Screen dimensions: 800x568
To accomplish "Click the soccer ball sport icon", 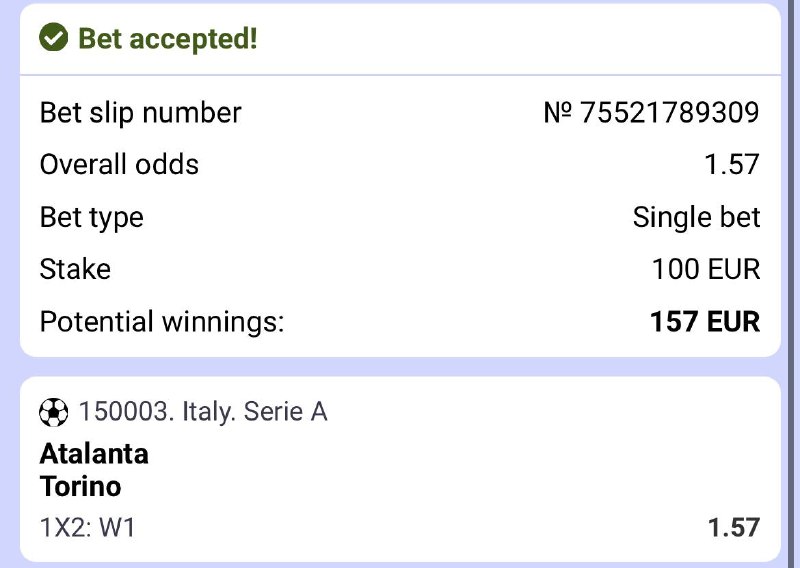I will point(53,411).
